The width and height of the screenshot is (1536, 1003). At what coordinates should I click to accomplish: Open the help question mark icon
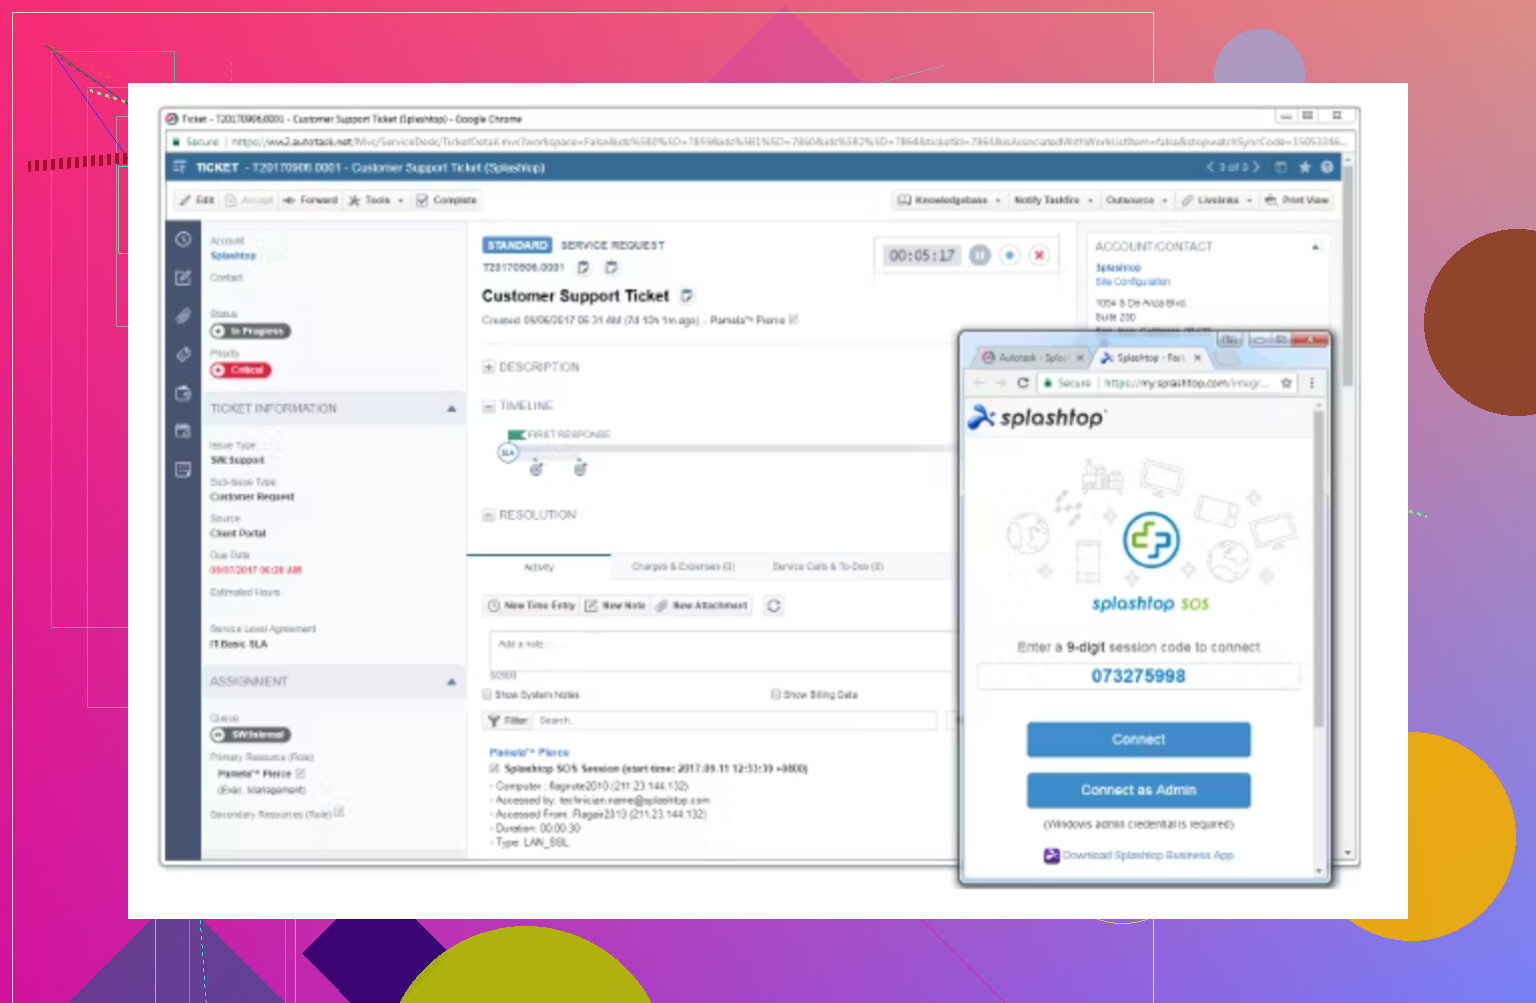point(1327,167)
